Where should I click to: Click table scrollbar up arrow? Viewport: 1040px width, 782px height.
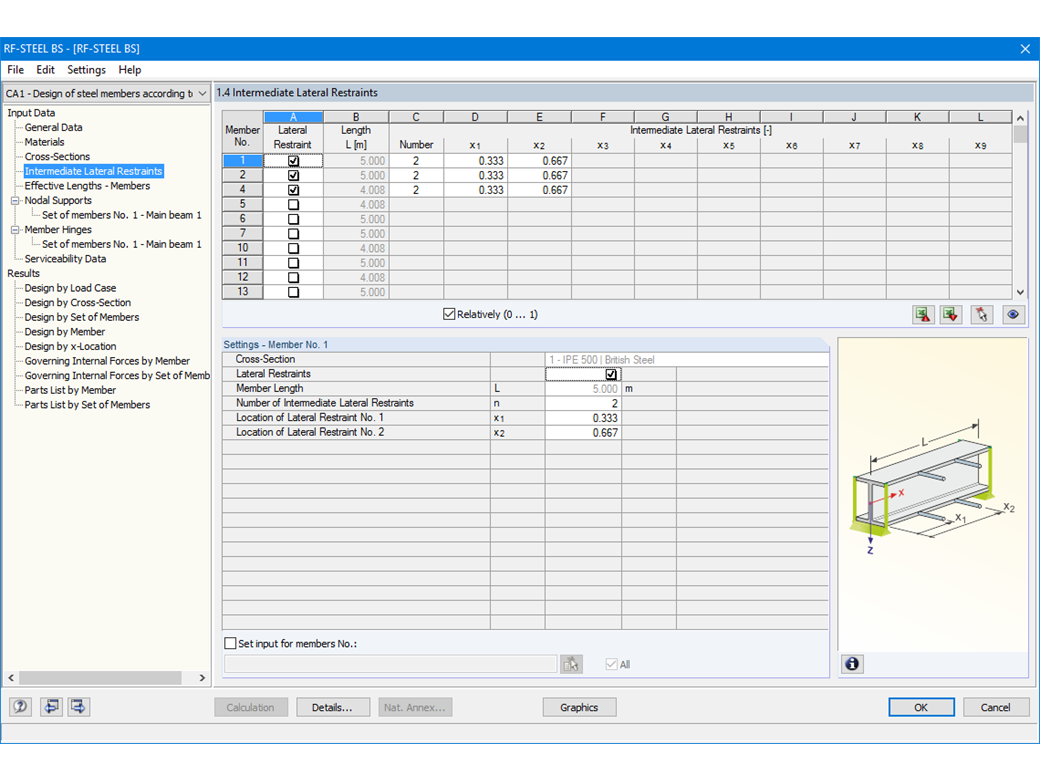tap(1020, 117)
